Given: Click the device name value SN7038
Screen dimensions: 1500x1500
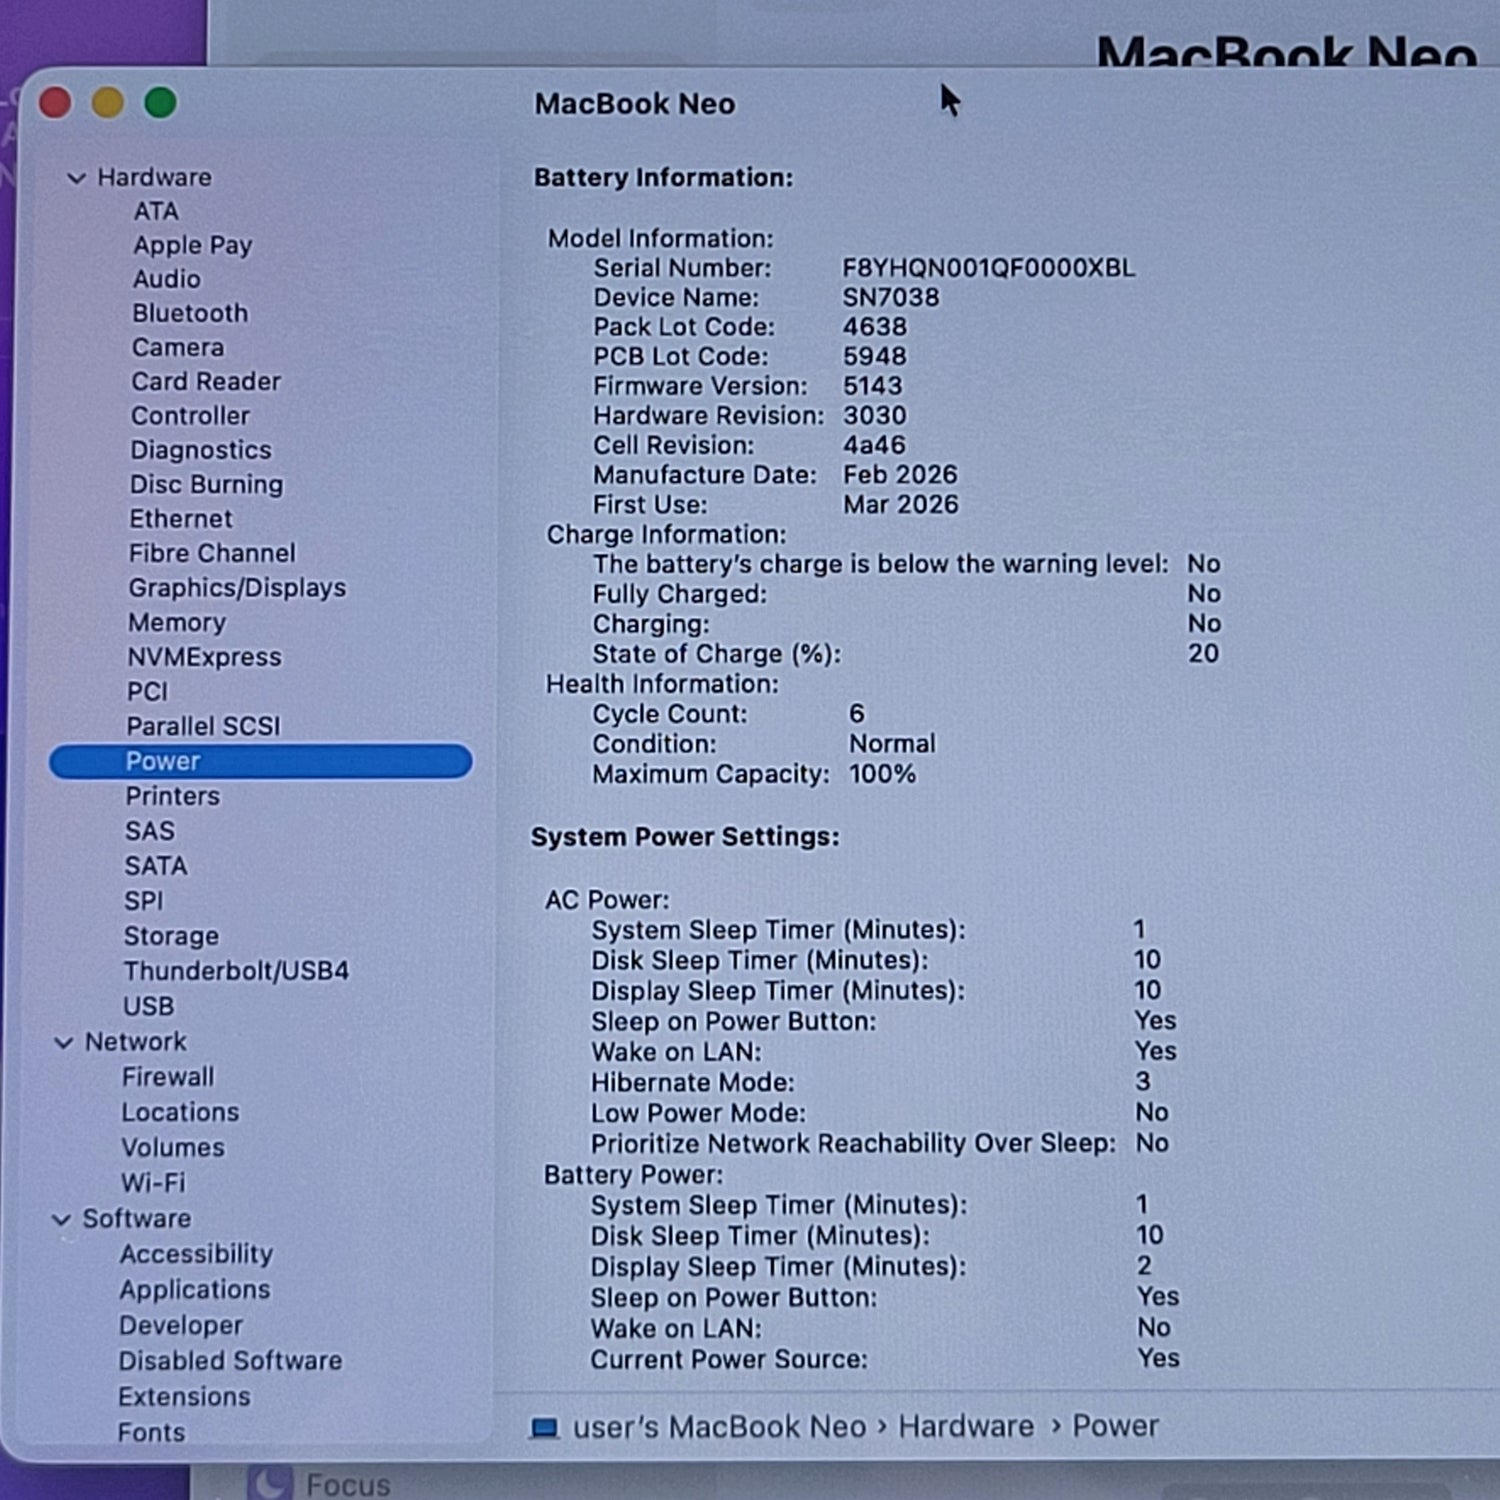Looking at the screenshot, I should tap(891, 298).
